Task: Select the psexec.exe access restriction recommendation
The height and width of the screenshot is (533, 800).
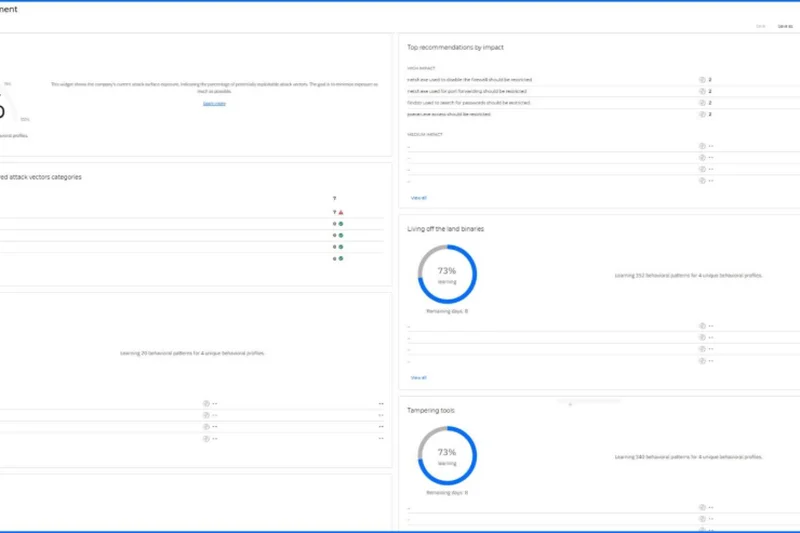Action: tap(459, 114)
